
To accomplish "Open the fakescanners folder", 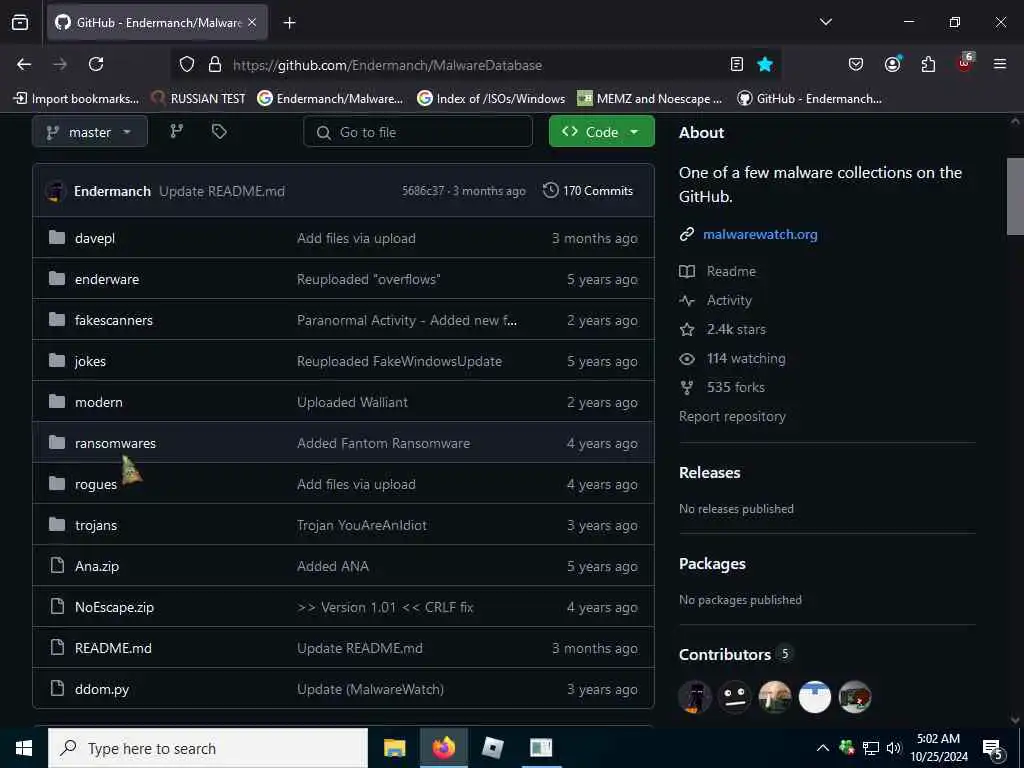I will pyautogui.click(x=114, y=321).
